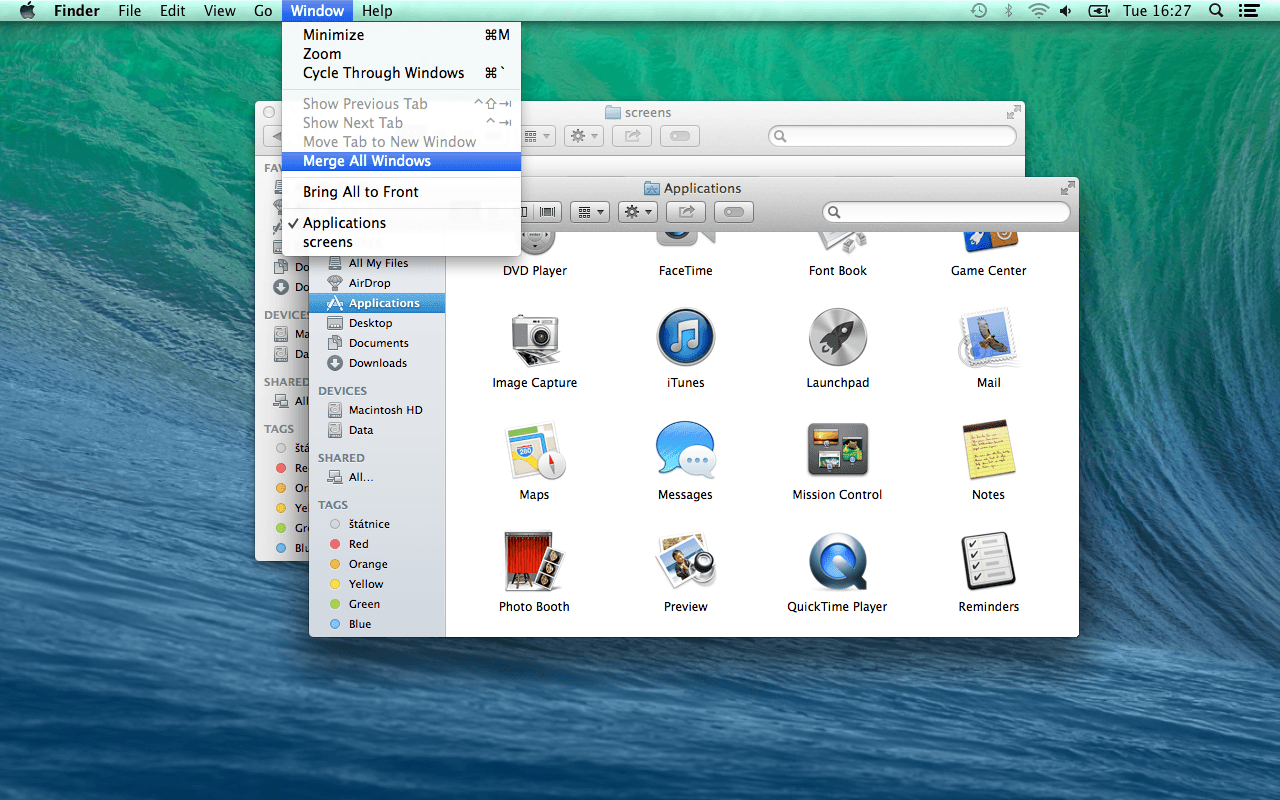This screenshot has height=800, width=1280.
Task: Open the Arrange dropdown in Applications toolbar
Action: 590,212
